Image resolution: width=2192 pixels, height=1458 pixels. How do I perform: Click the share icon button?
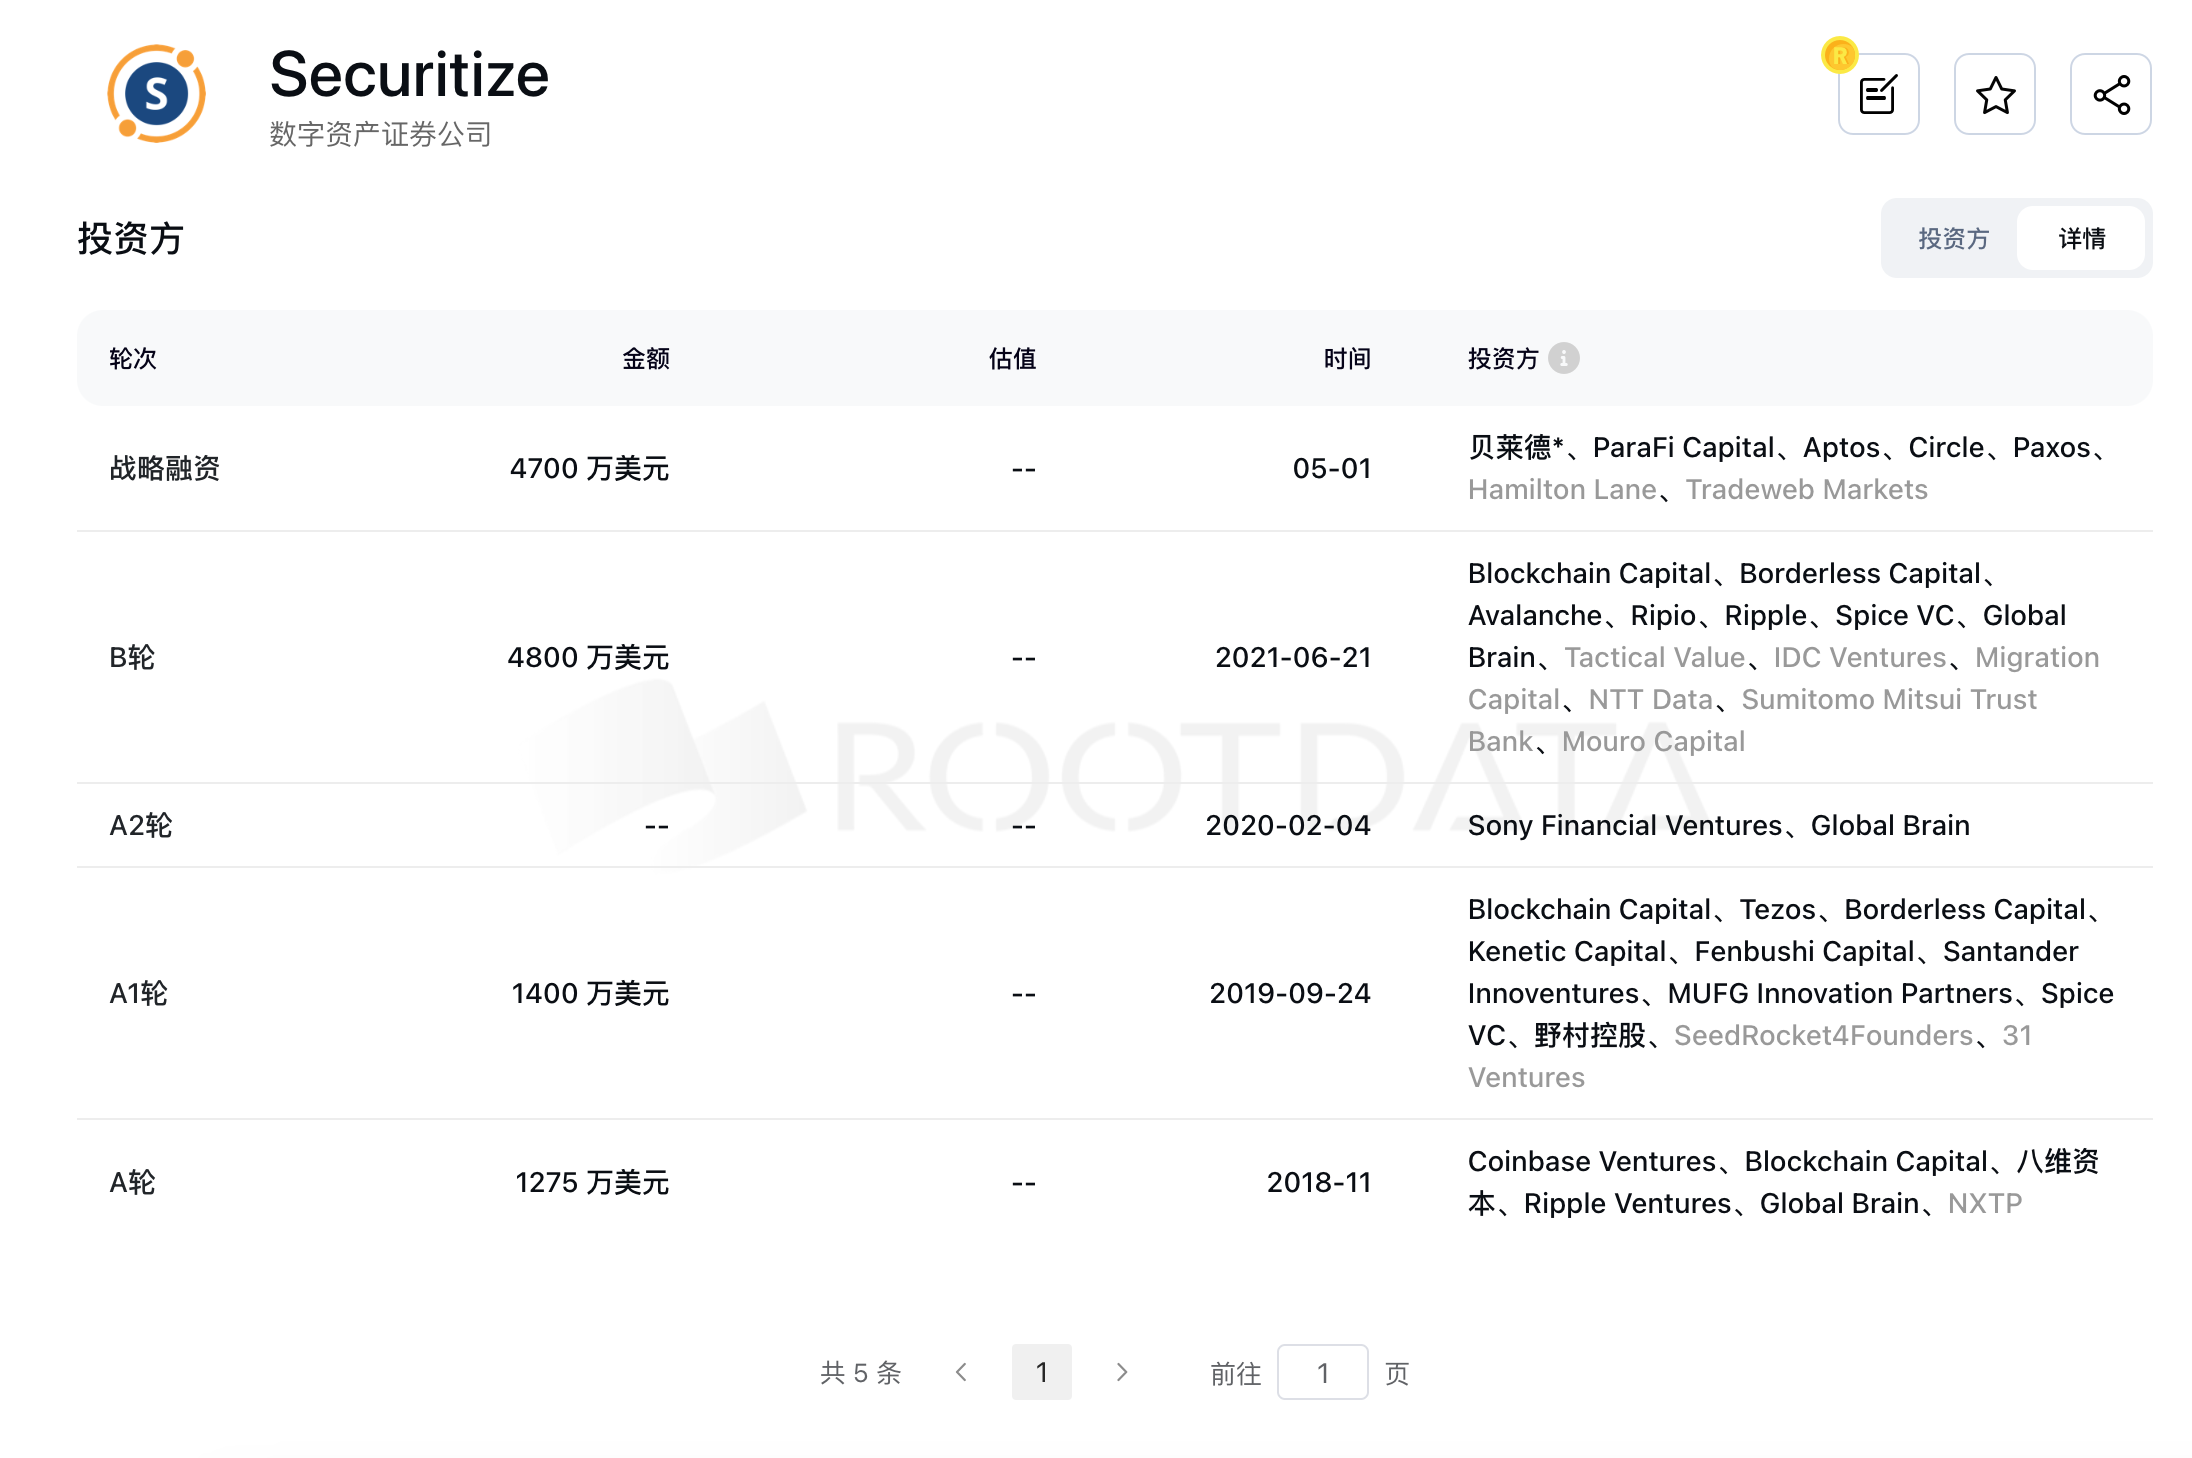2110,95
